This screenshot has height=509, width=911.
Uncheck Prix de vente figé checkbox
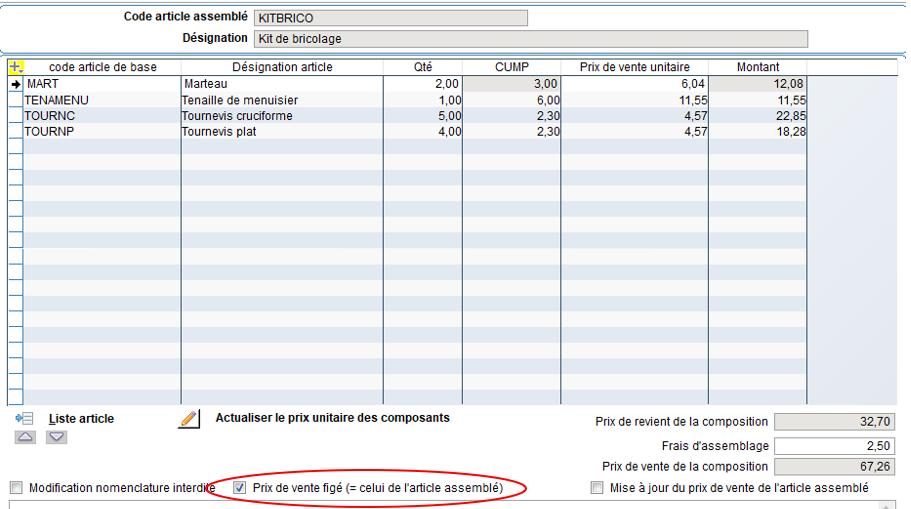pyautogui.click(x=239, y=488)
